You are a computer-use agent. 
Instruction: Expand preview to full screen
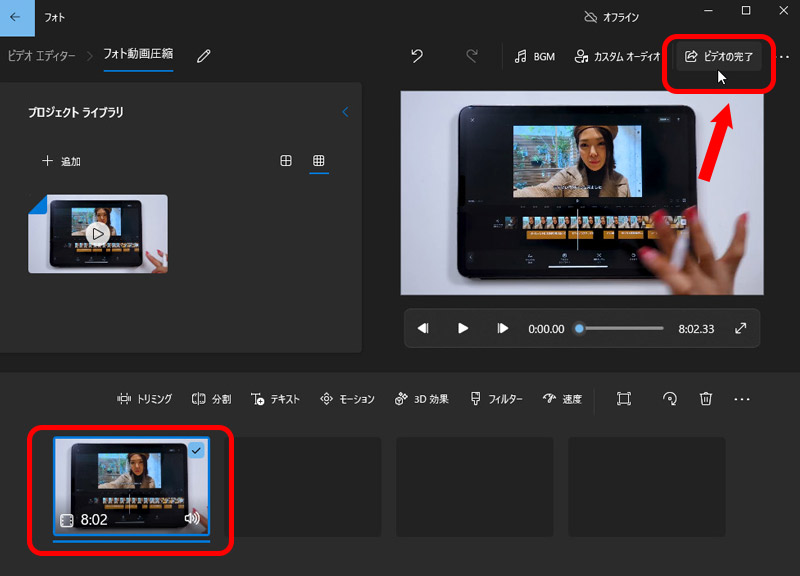coord(740,328)
